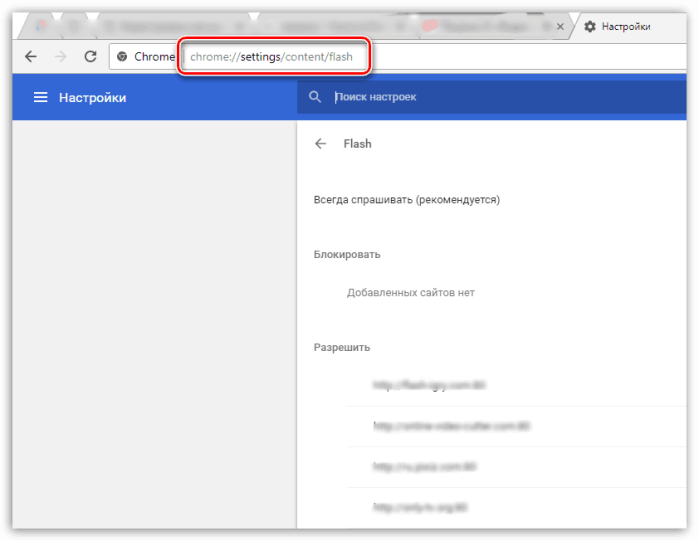Go back using the arrow beside Flash

click(x=321, y=143)
